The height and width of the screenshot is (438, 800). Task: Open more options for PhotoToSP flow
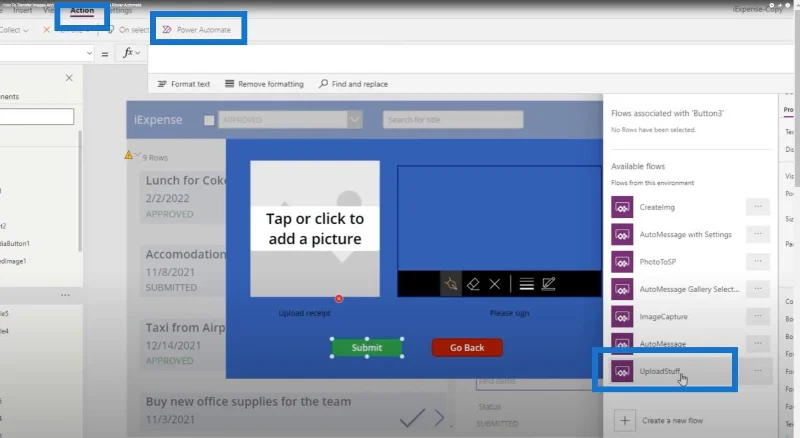click(x=758, y=261)
